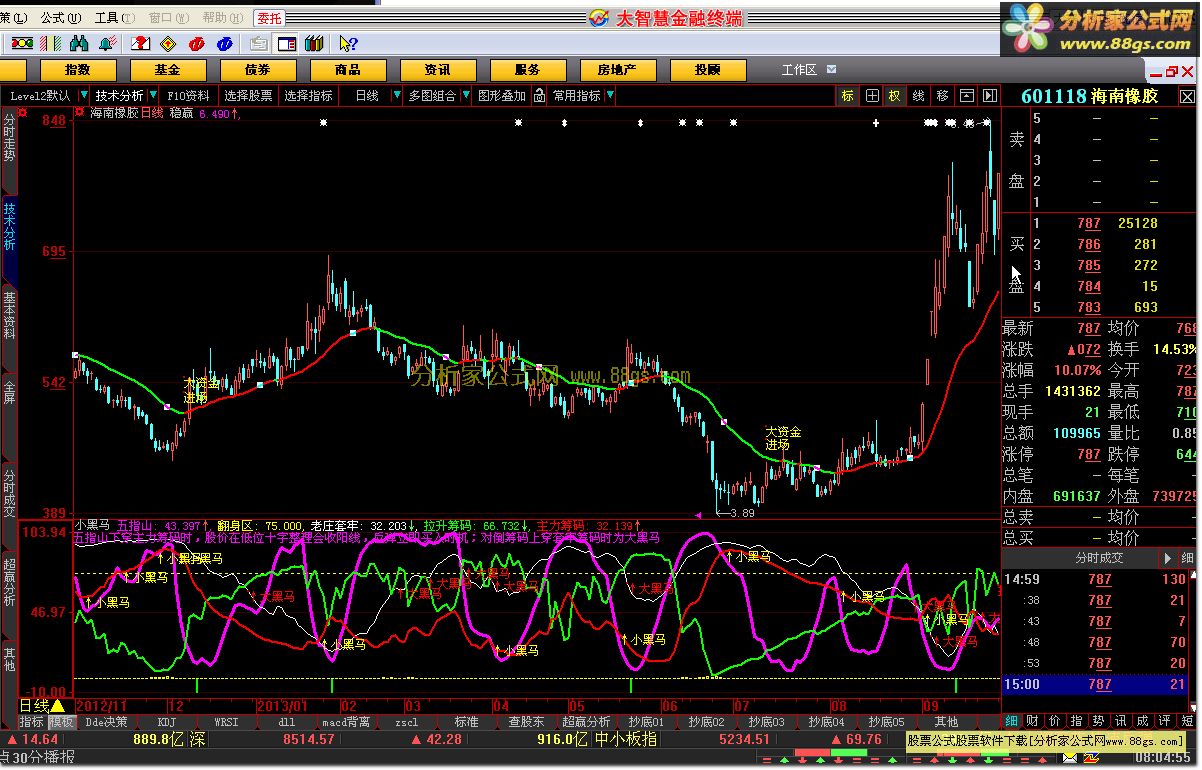Click the 移 move chart button
This screenshot has width=1202, height=770.
click(x=942, y=96)
